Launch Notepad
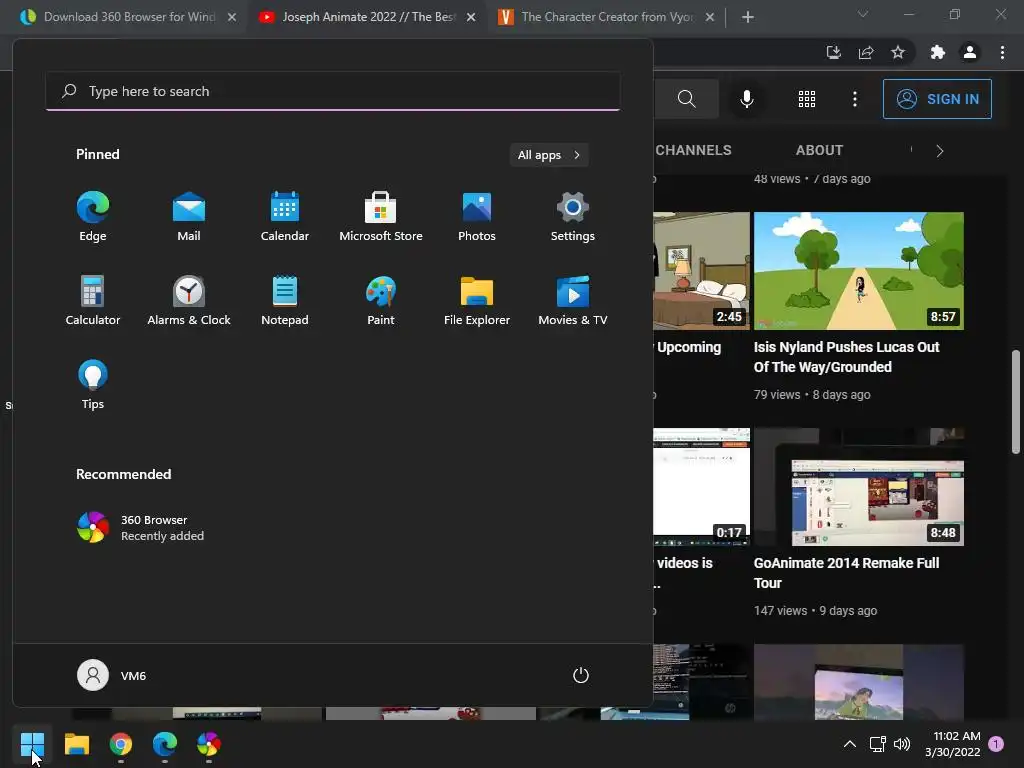 [x=285, y=300]
